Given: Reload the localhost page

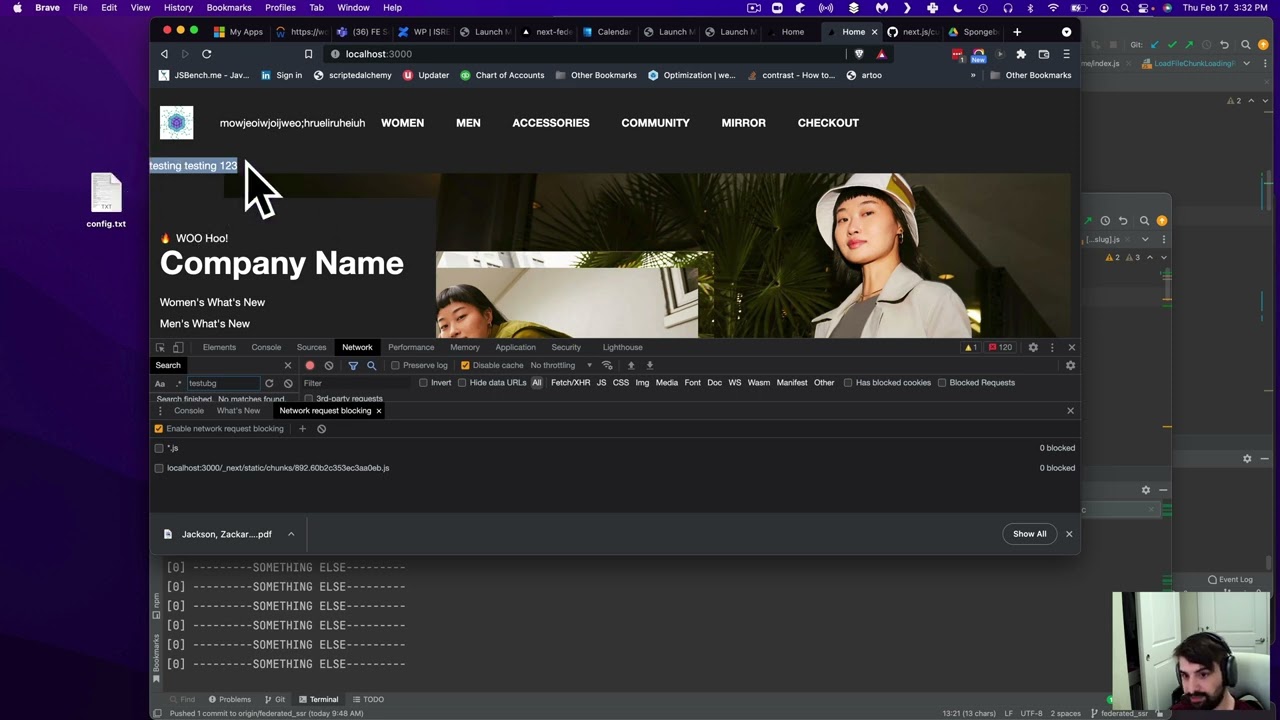Looking at the screenshot, I should (x=207, y=54).
